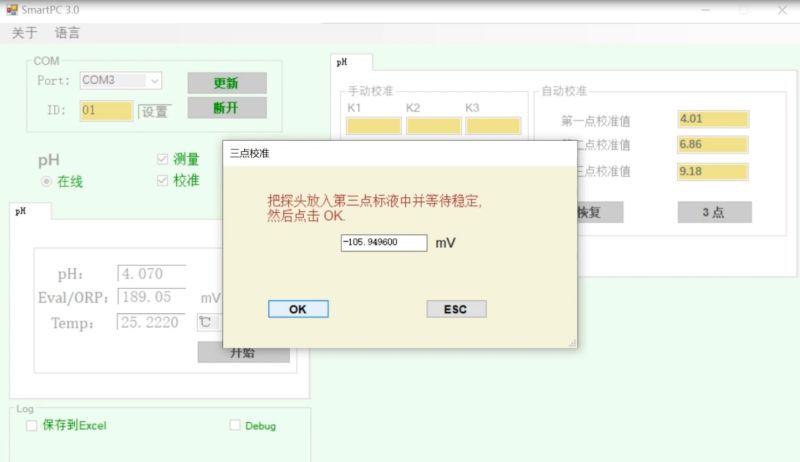Viewport: 800px width, 462px height.
Task: Cancel the dialog with the ESC button
Action: click(x=456, y=309)
